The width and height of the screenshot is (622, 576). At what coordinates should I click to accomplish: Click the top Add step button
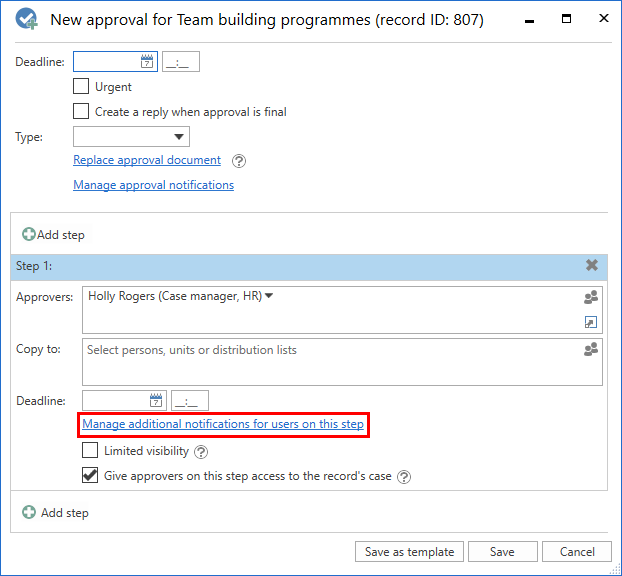pos(54,235)
